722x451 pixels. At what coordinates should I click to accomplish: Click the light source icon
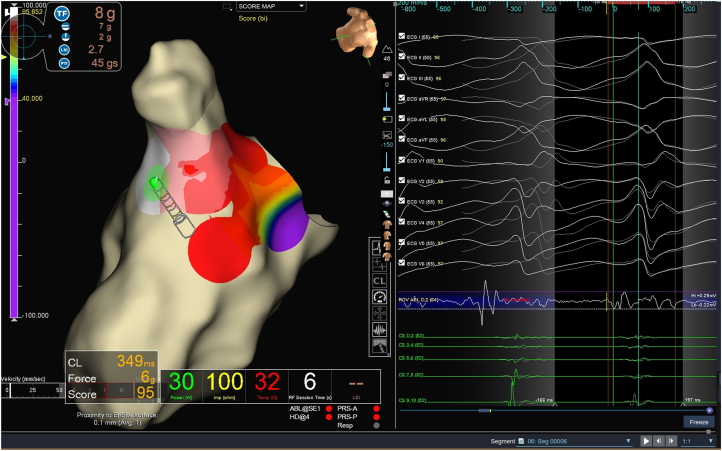click(386, 120)
